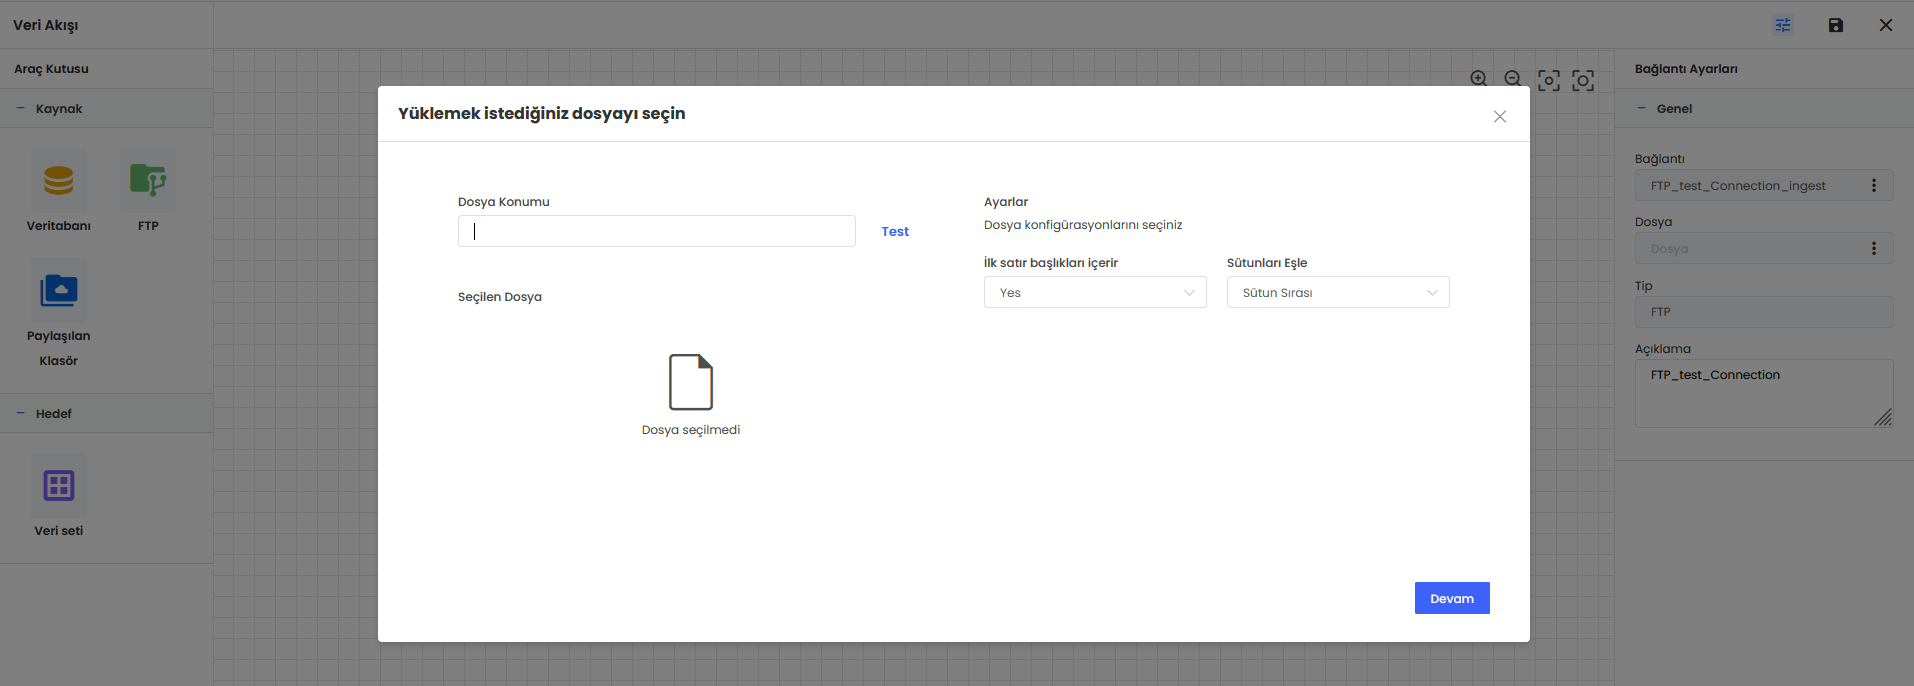Click the fit-to-screen canvas icon
The width and height of the screenshot is (1914, 686).
1548,80
